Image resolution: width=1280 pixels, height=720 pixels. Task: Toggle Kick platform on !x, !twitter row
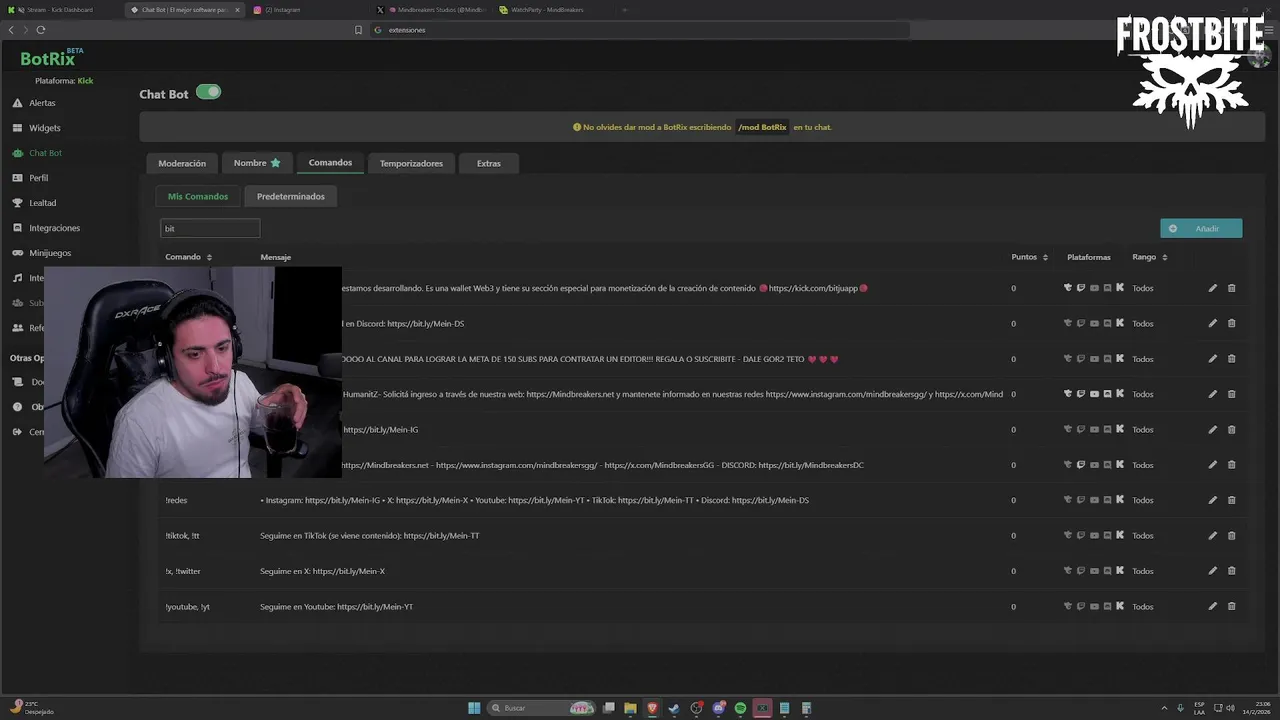coord(1120,571)
